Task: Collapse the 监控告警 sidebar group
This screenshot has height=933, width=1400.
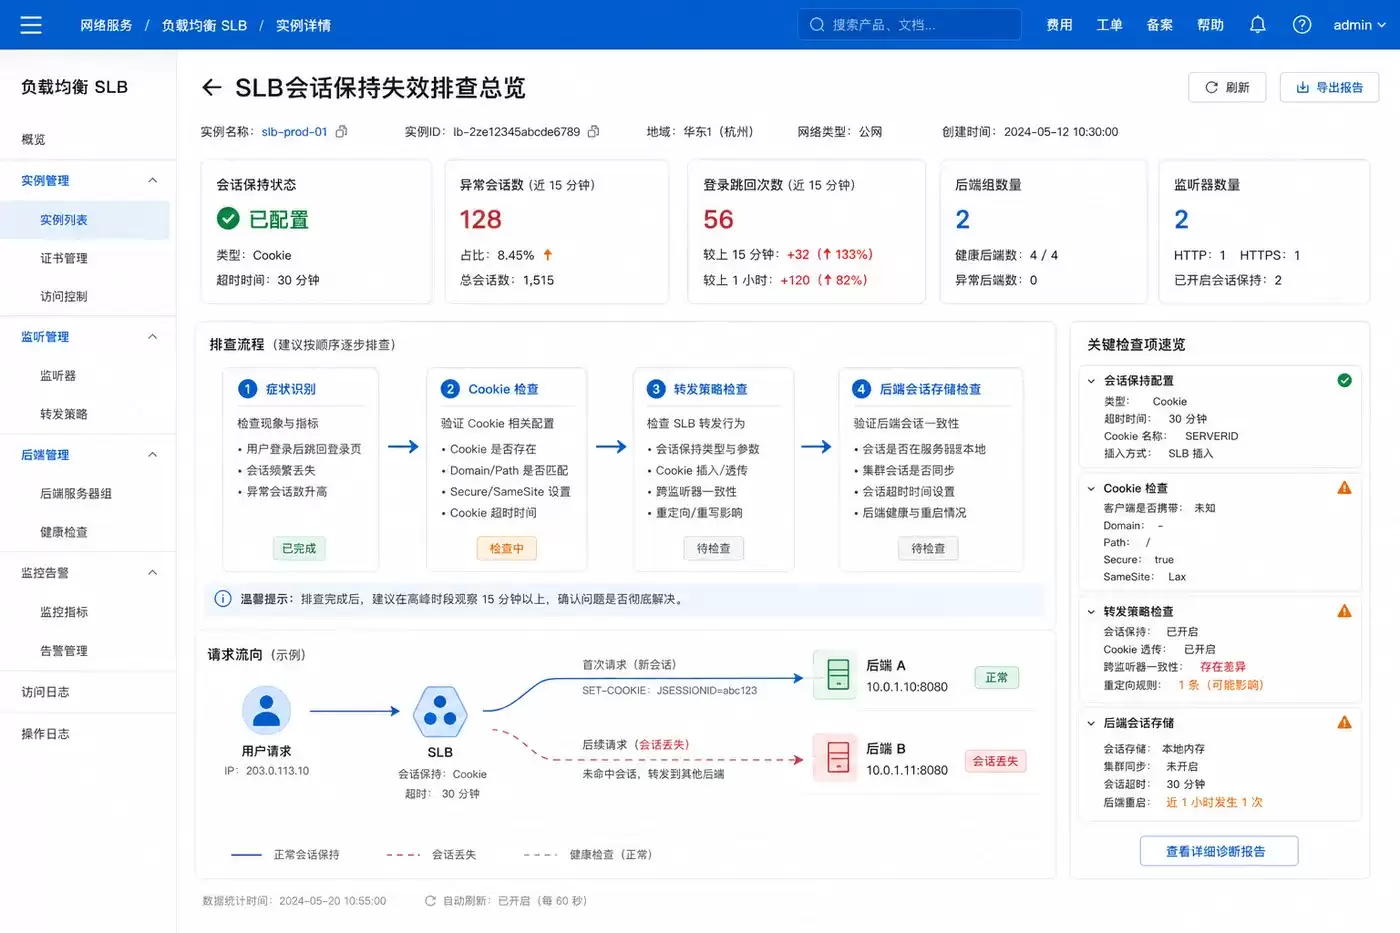Action: 153,573
